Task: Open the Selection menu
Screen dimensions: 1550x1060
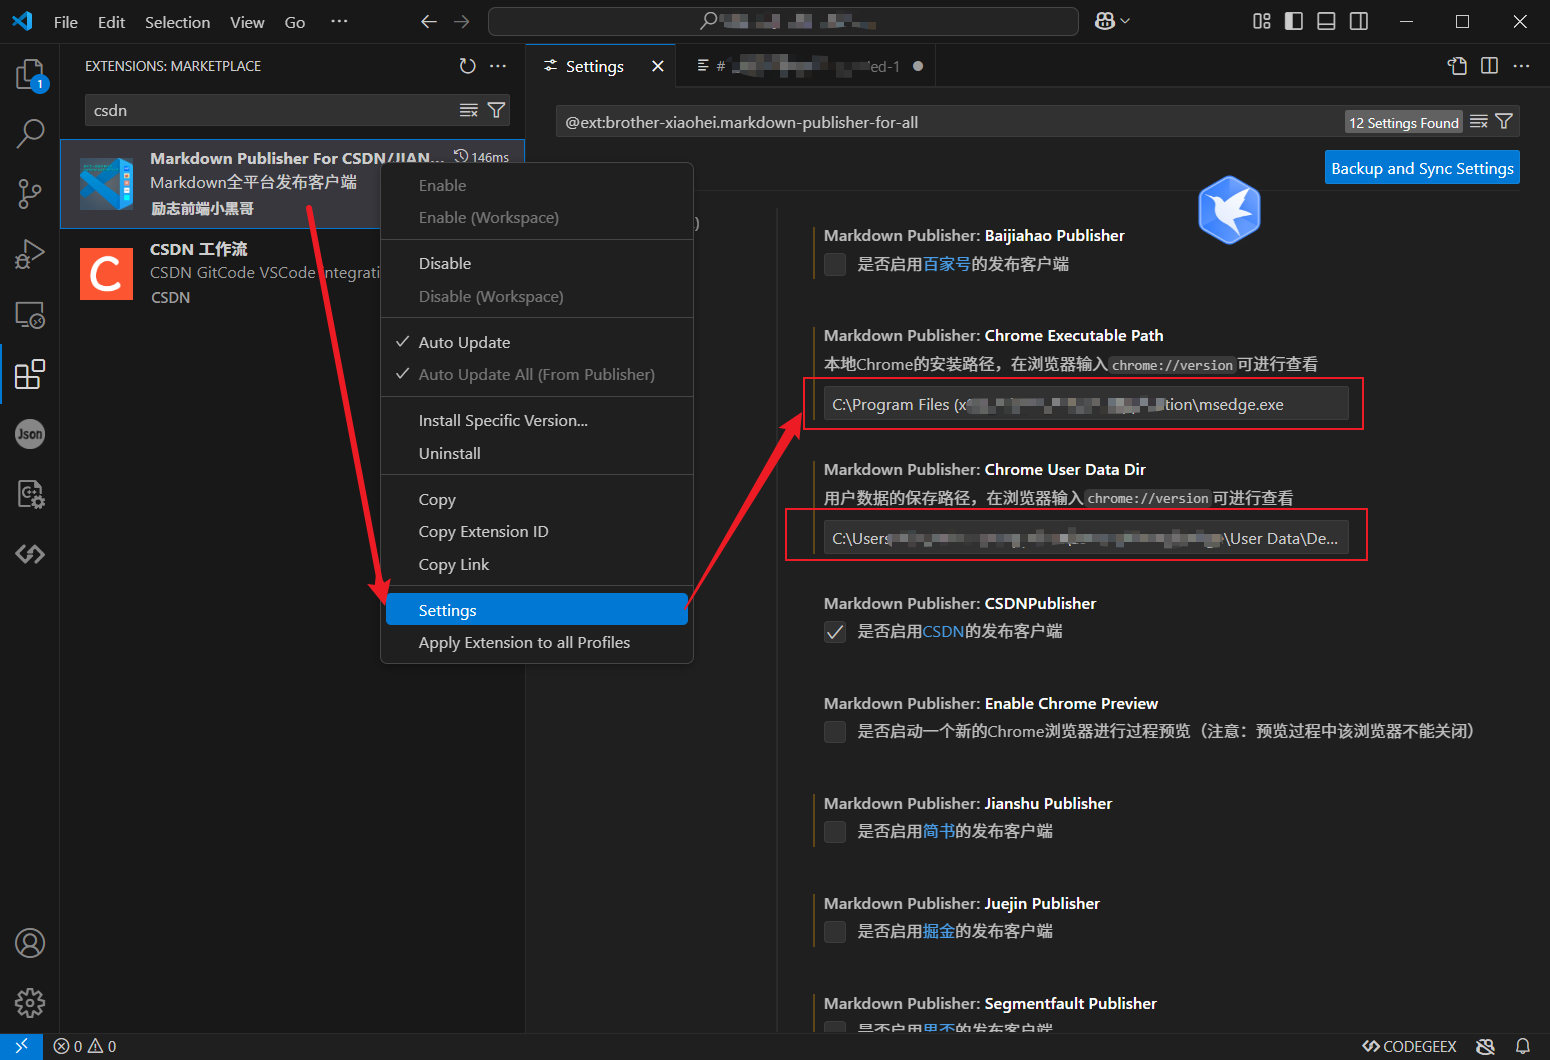Action: [x=177, y=22]
